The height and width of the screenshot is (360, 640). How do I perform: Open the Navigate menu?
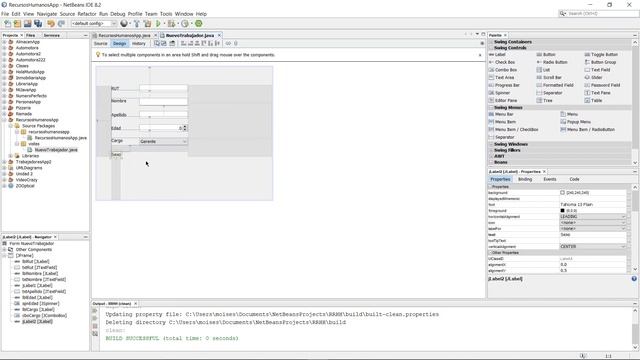click(x=47, y=14)
